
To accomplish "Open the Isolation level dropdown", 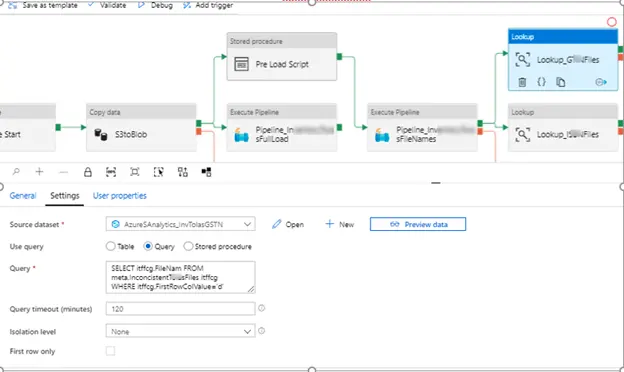I will 180,331.
